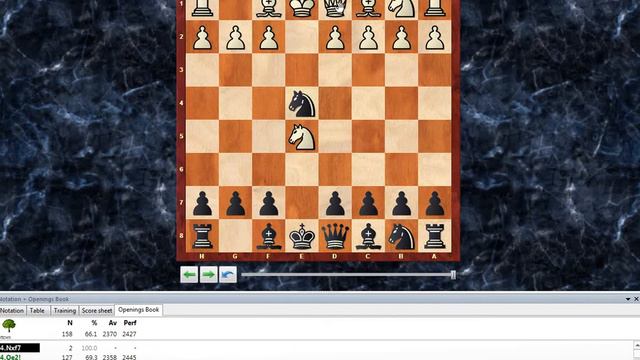Viewport: 640px width, 360px height.
Task: Click the move slider handle below the board
Action: [x=453, y=275]
